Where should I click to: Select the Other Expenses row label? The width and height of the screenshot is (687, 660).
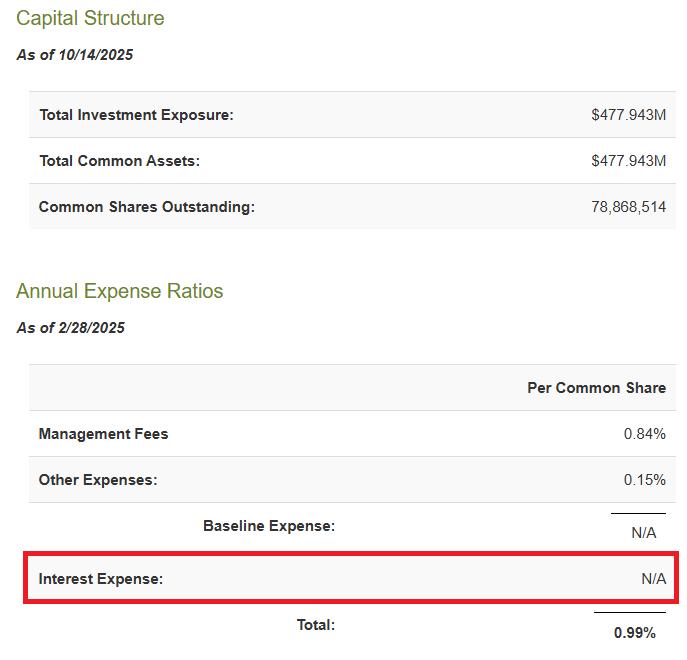[x=98, y=480]
